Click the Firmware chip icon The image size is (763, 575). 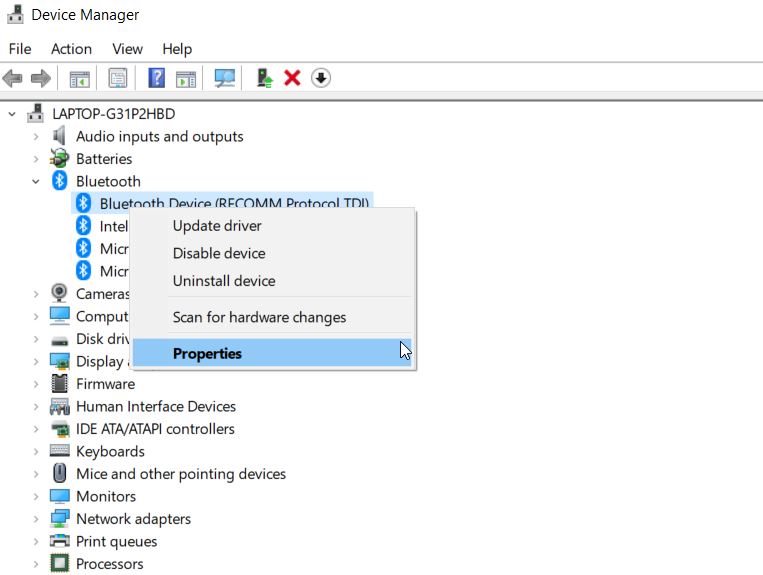[59, 383]
